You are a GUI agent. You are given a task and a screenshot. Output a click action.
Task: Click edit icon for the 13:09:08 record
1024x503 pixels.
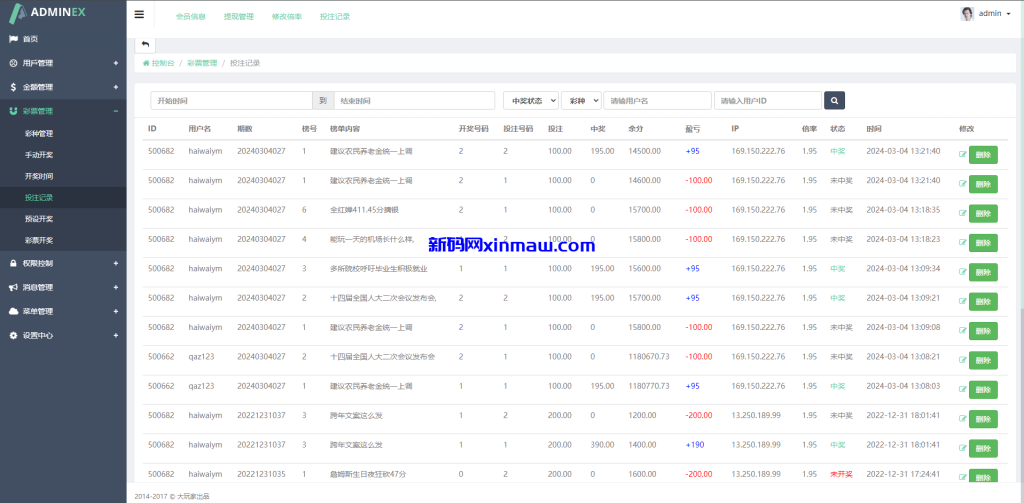(962, 331)
